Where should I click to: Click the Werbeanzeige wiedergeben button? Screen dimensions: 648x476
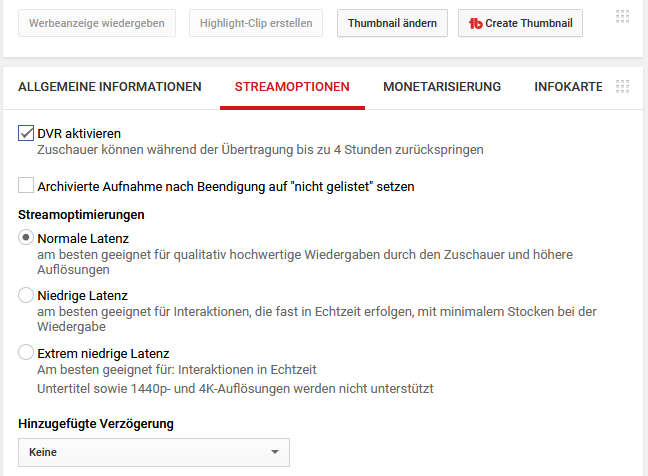pyautogui.click(x=97, y=23)
